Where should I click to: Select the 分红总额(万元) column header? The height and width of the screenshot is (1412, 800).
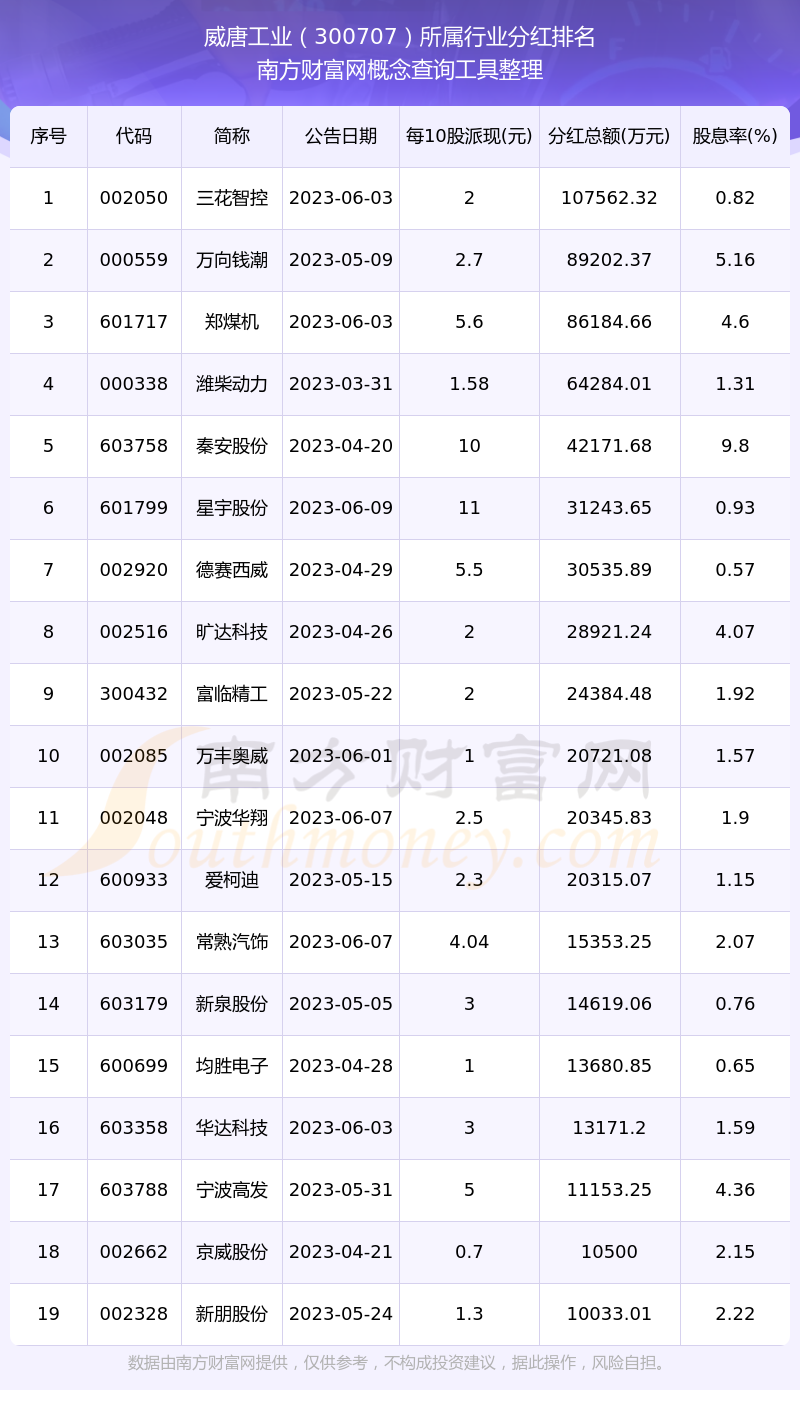coord(609,136)
